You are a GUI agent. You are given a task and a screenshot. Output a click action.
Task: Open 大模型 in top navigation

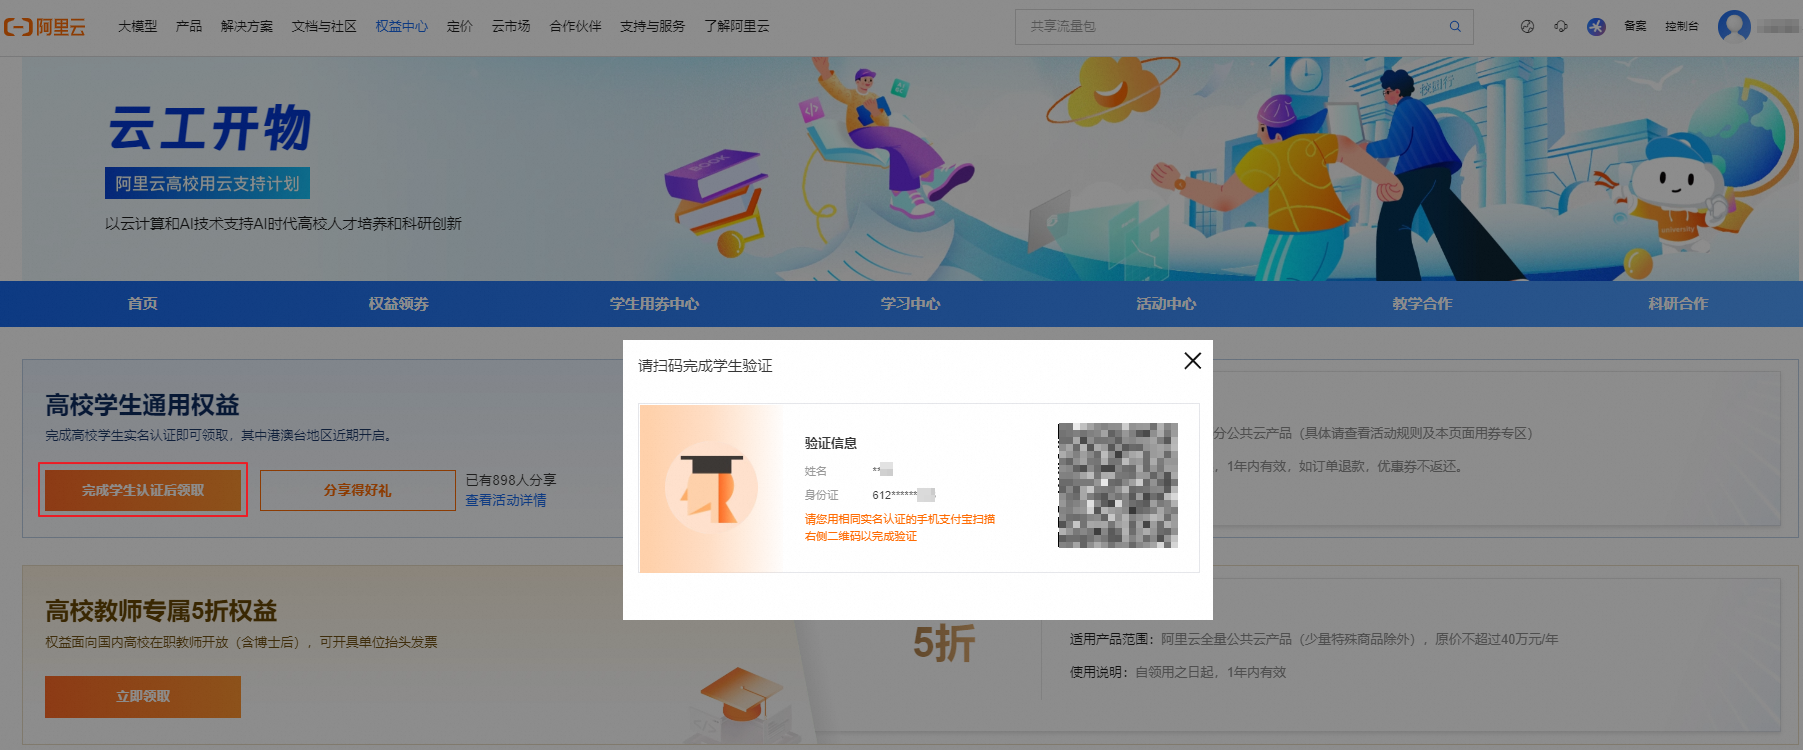(137, 27)
